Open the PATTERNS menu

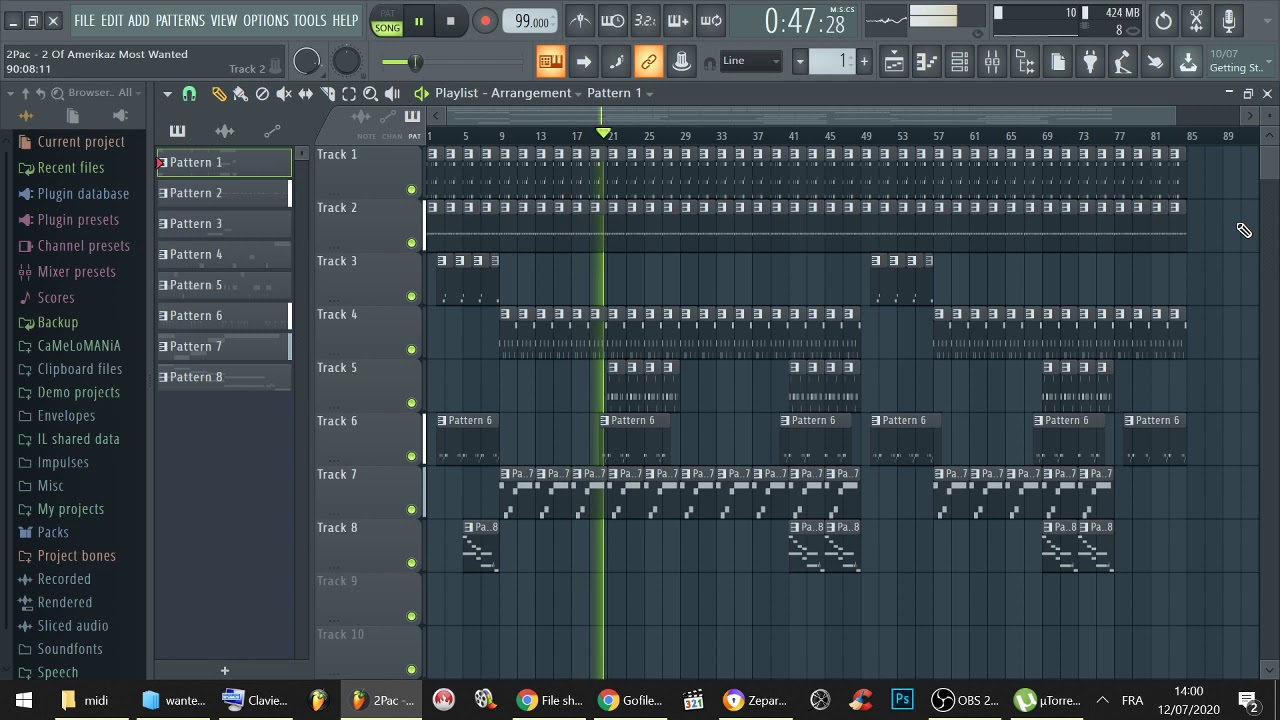coord(180,20)
